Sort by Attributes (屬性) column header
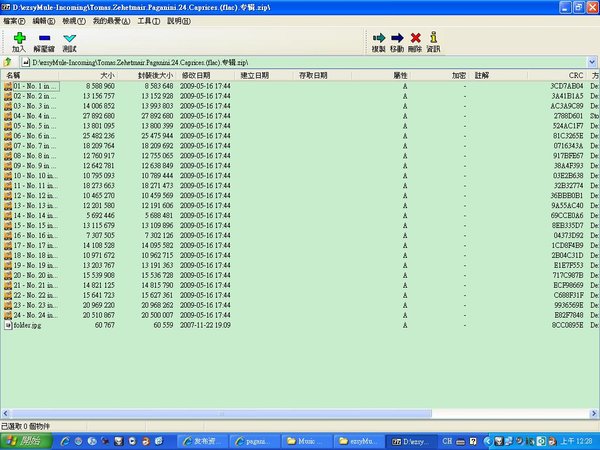 pos(381,75)
